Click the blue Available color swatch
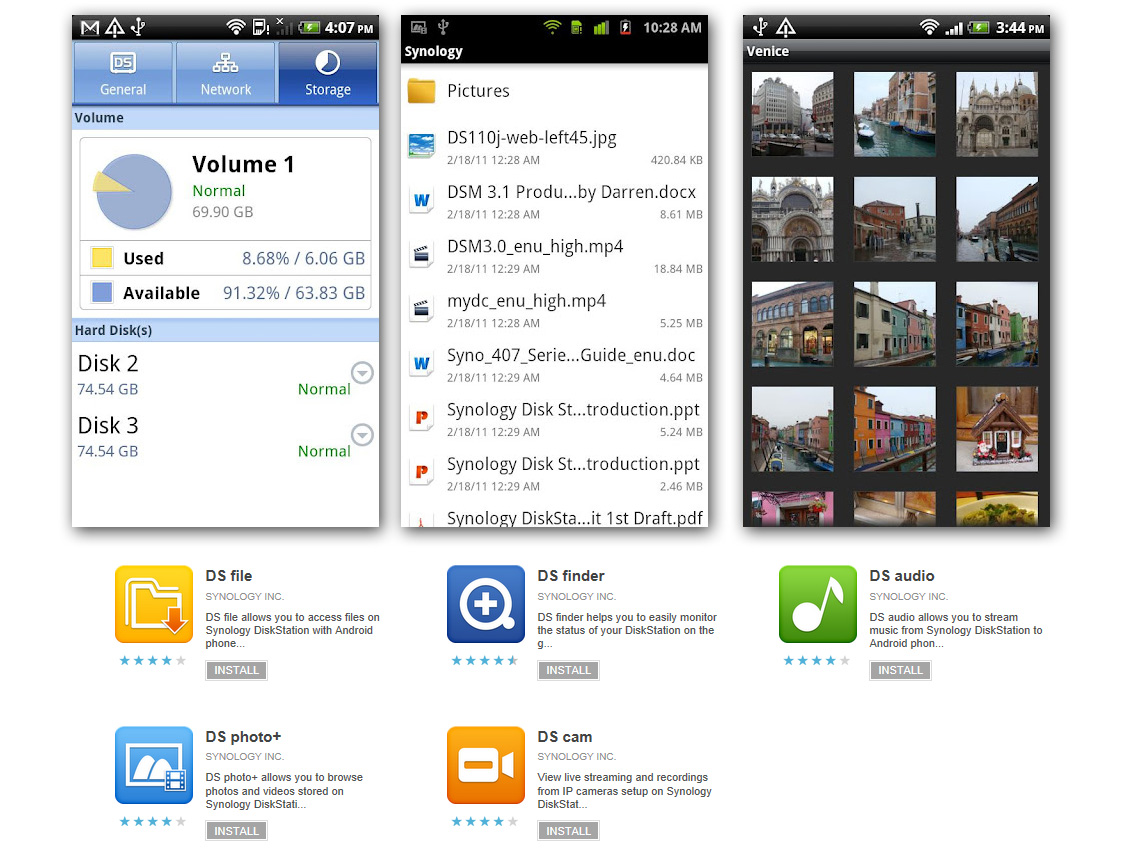This screenshot has width=1121, height=861. (102, 292)
